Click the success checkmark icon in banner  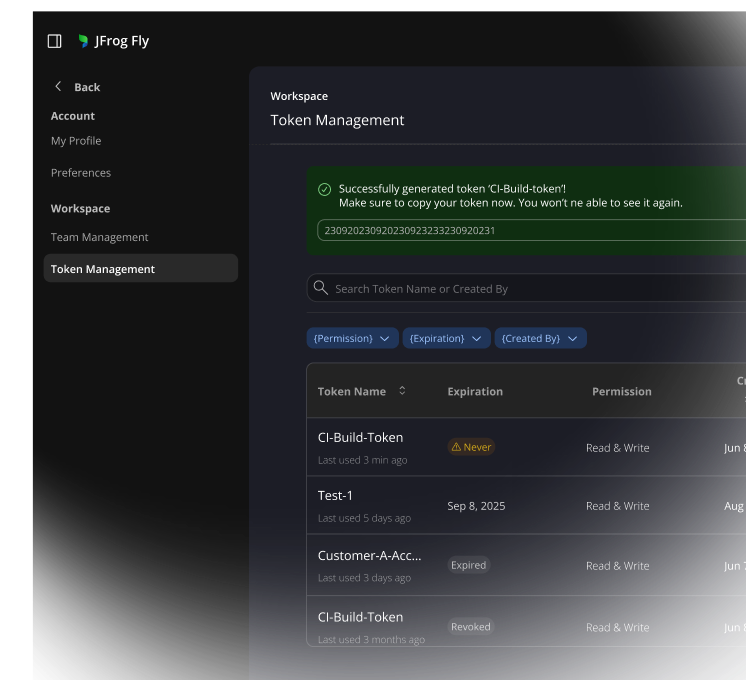tap(324, 189)
